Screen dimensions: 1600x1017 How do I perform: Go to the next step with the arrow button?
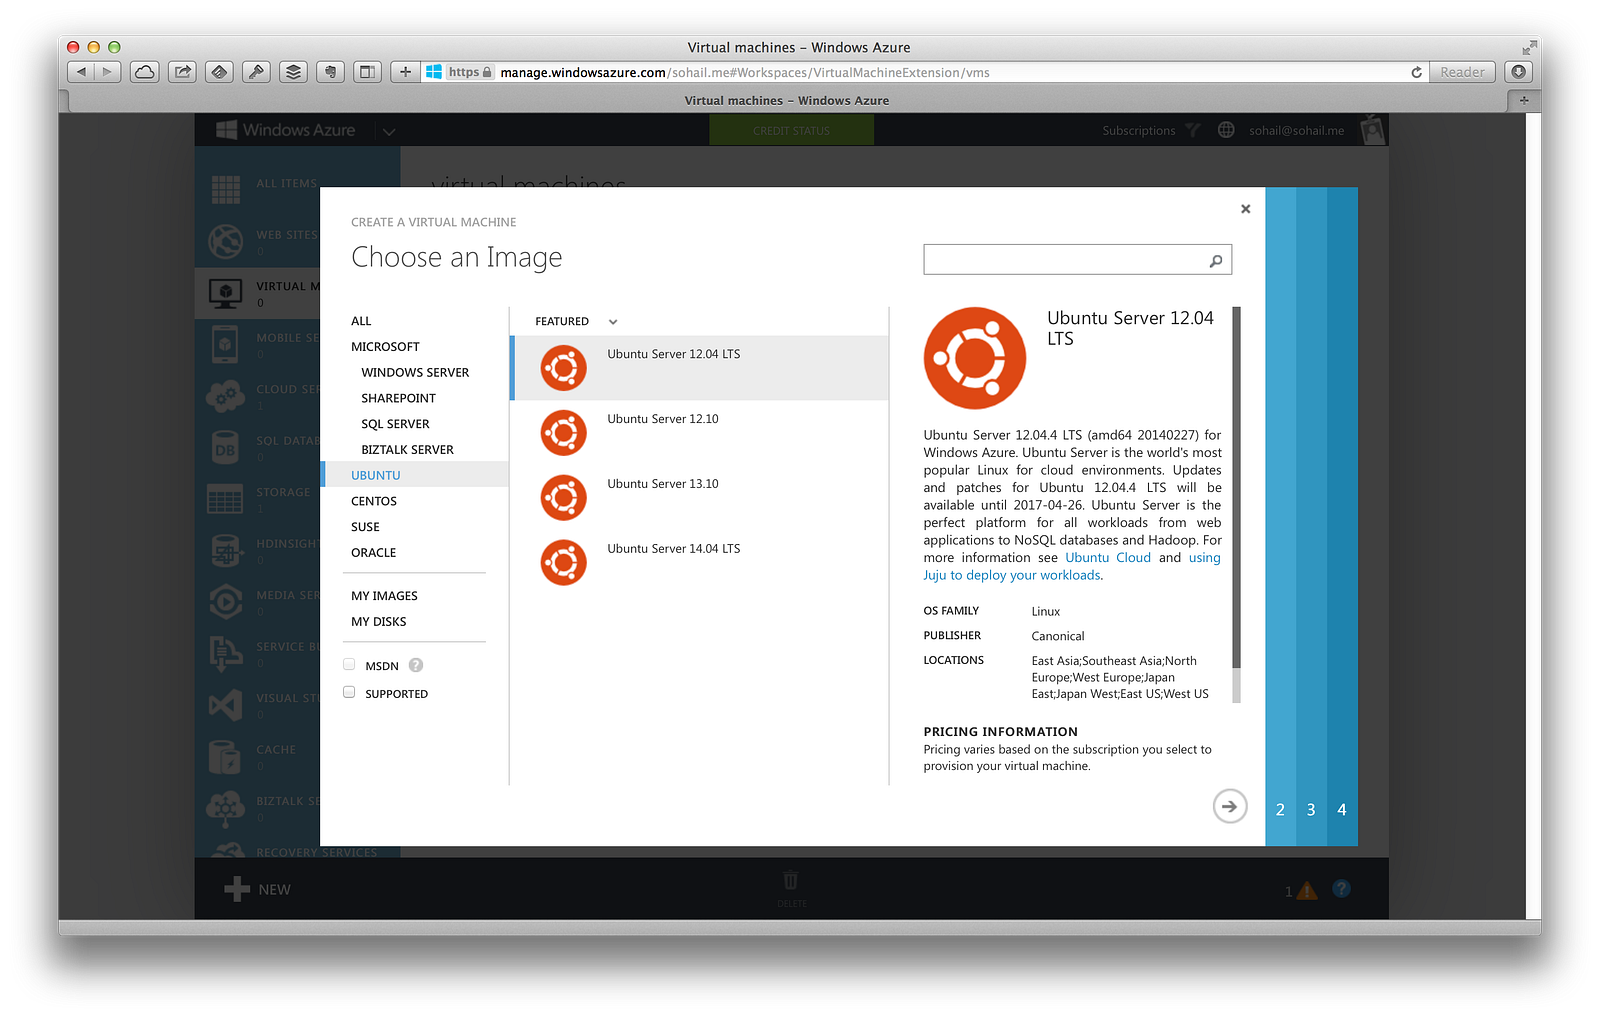click(1230, 806)
